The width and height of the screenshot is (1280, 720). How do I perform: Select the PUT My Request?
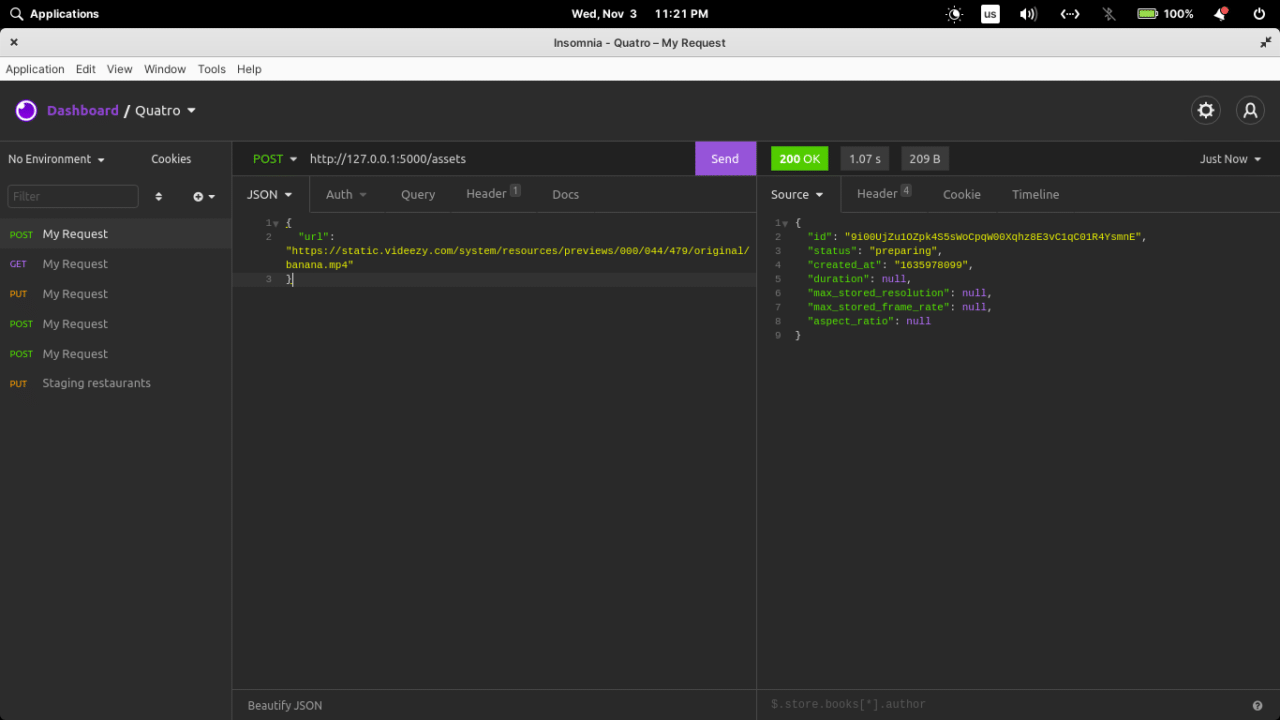point(116,294)
